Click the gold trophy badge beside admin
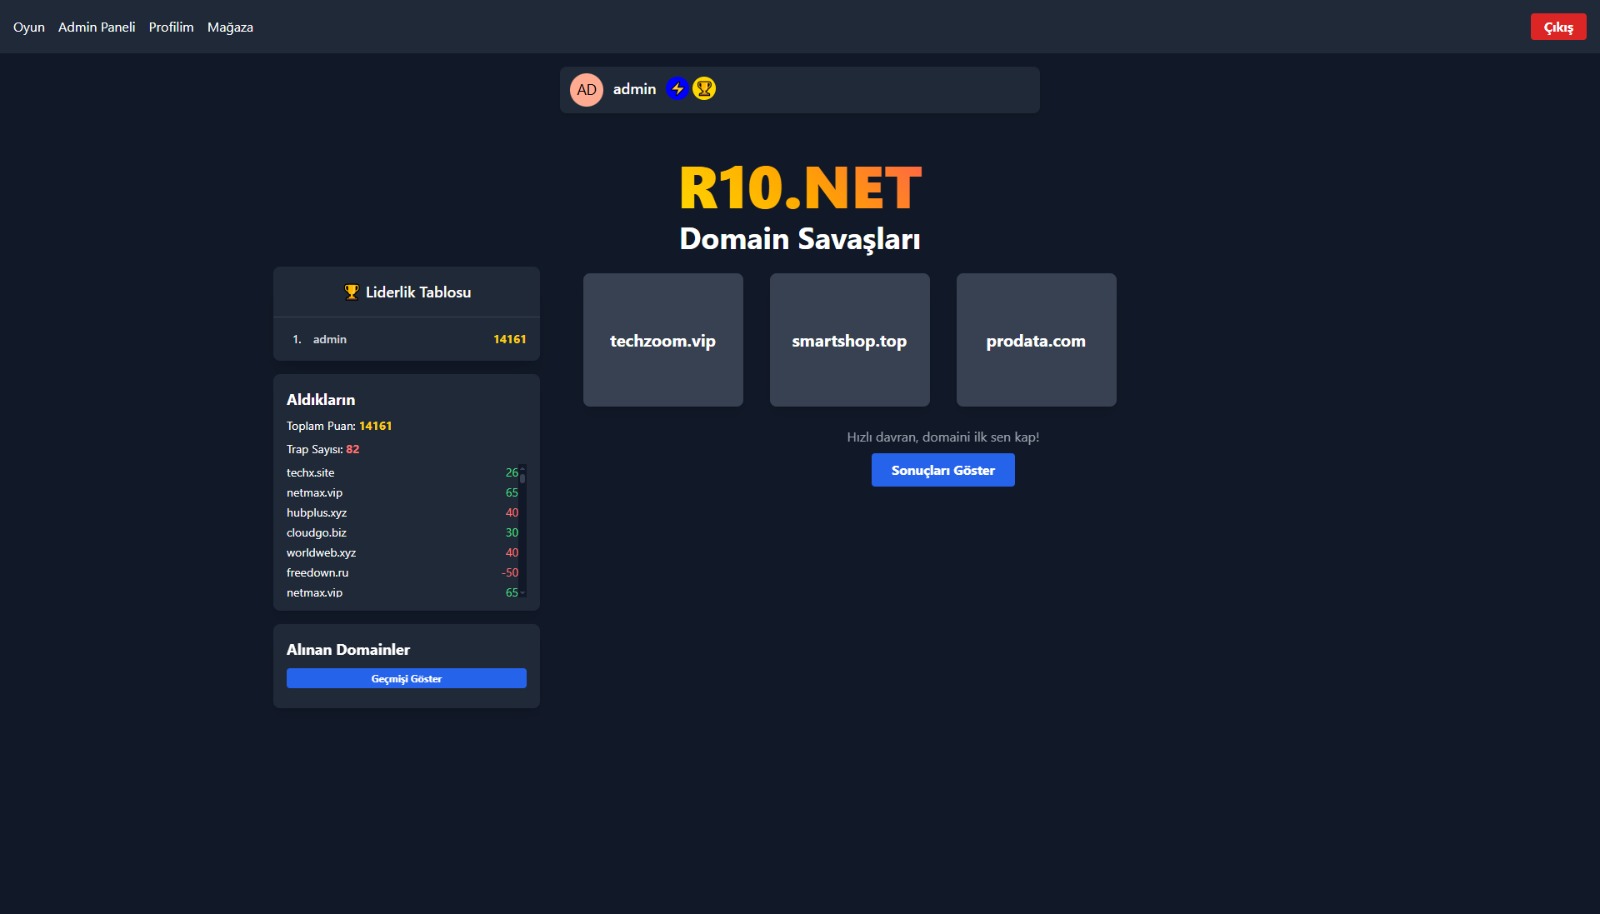Image resolution: width=1600 pixels, height=914 pixels. click(x=704, y=89)
